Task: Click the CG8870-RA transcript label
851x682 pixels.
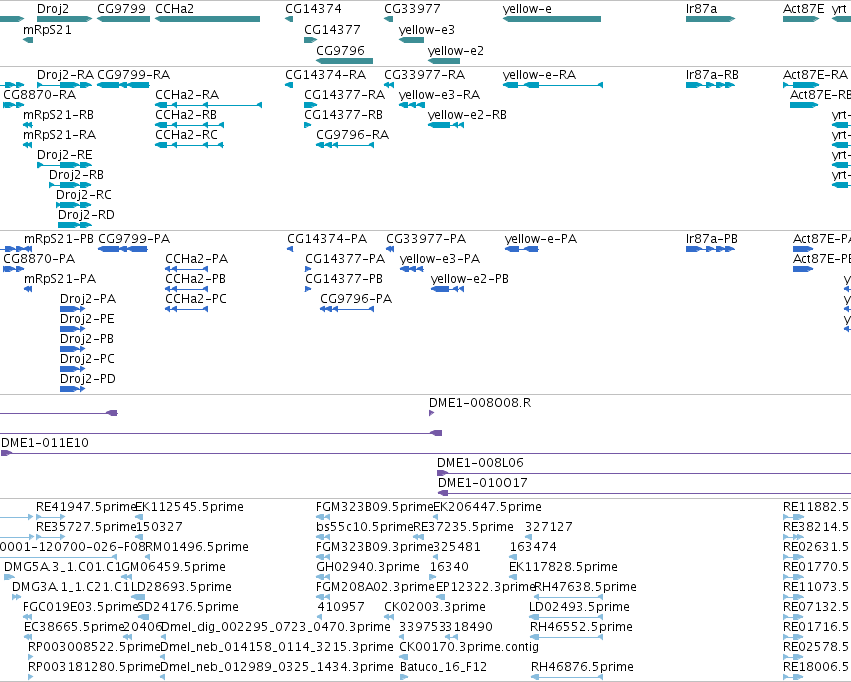Action: 40,94
